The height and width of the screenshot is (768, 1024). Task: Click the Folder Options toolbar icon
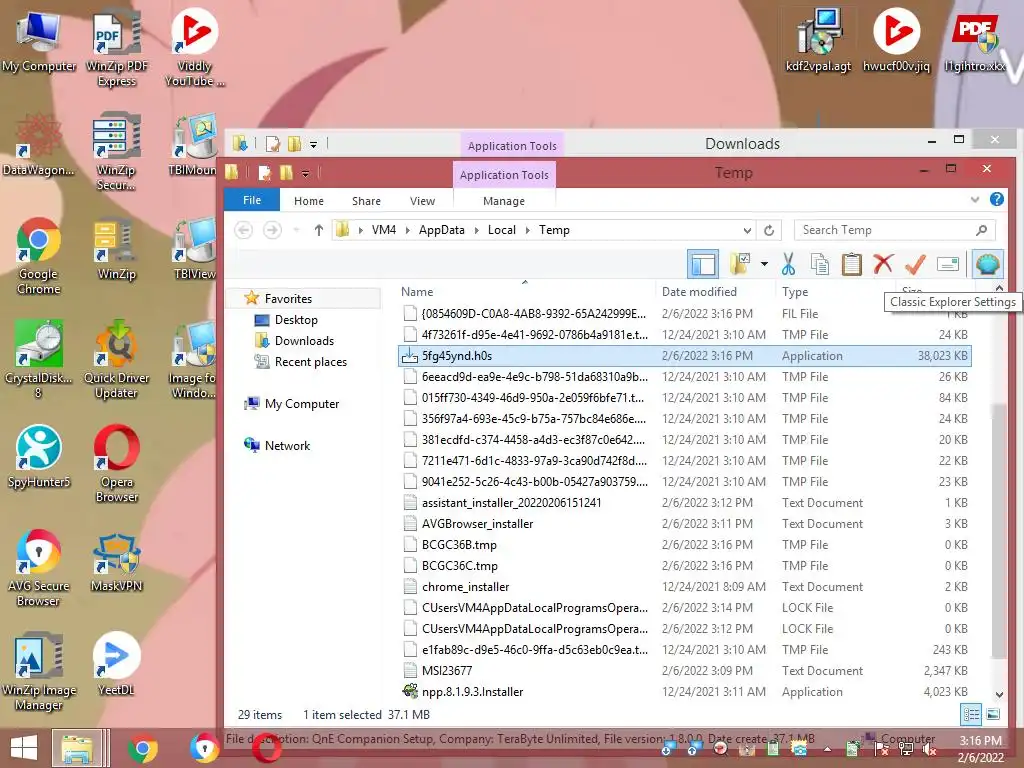point(740,264)
